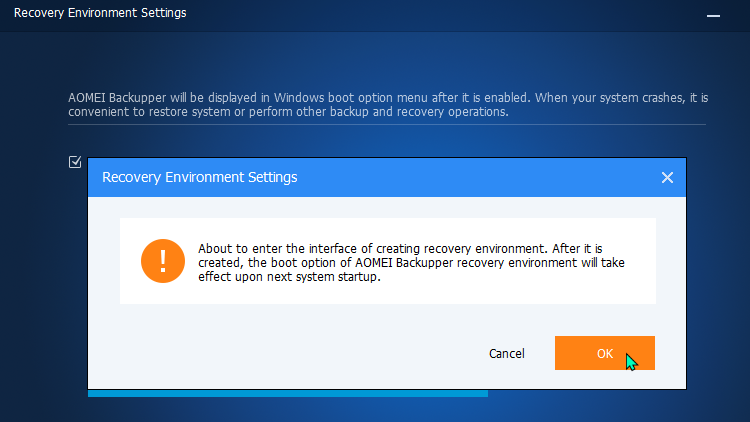Click the empty header area beside the main title
This screenshot has height=422, width=750.
(445, 16)
